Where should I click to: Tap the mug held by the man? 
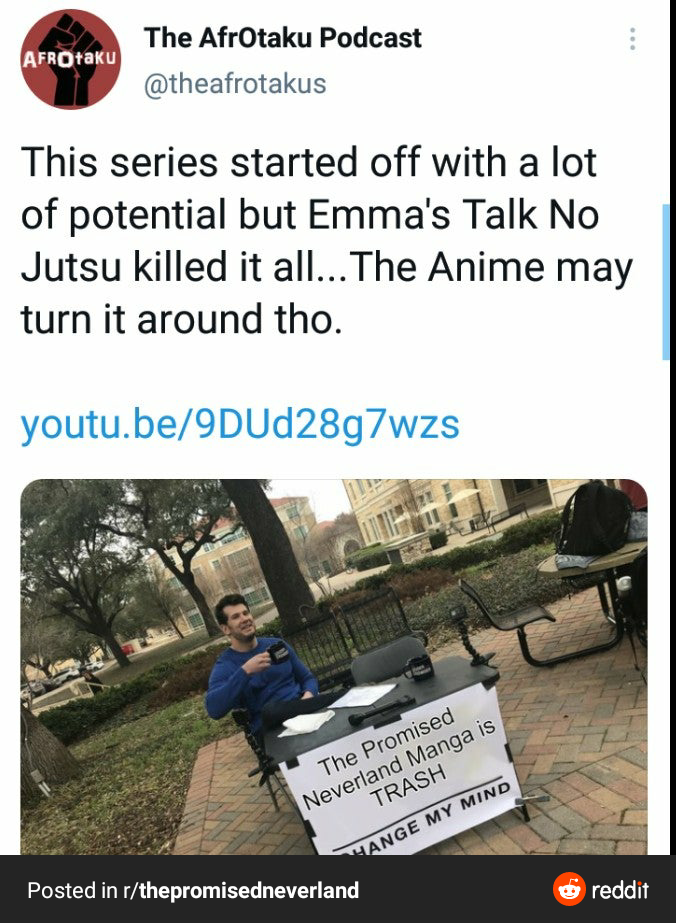point(277,652)
